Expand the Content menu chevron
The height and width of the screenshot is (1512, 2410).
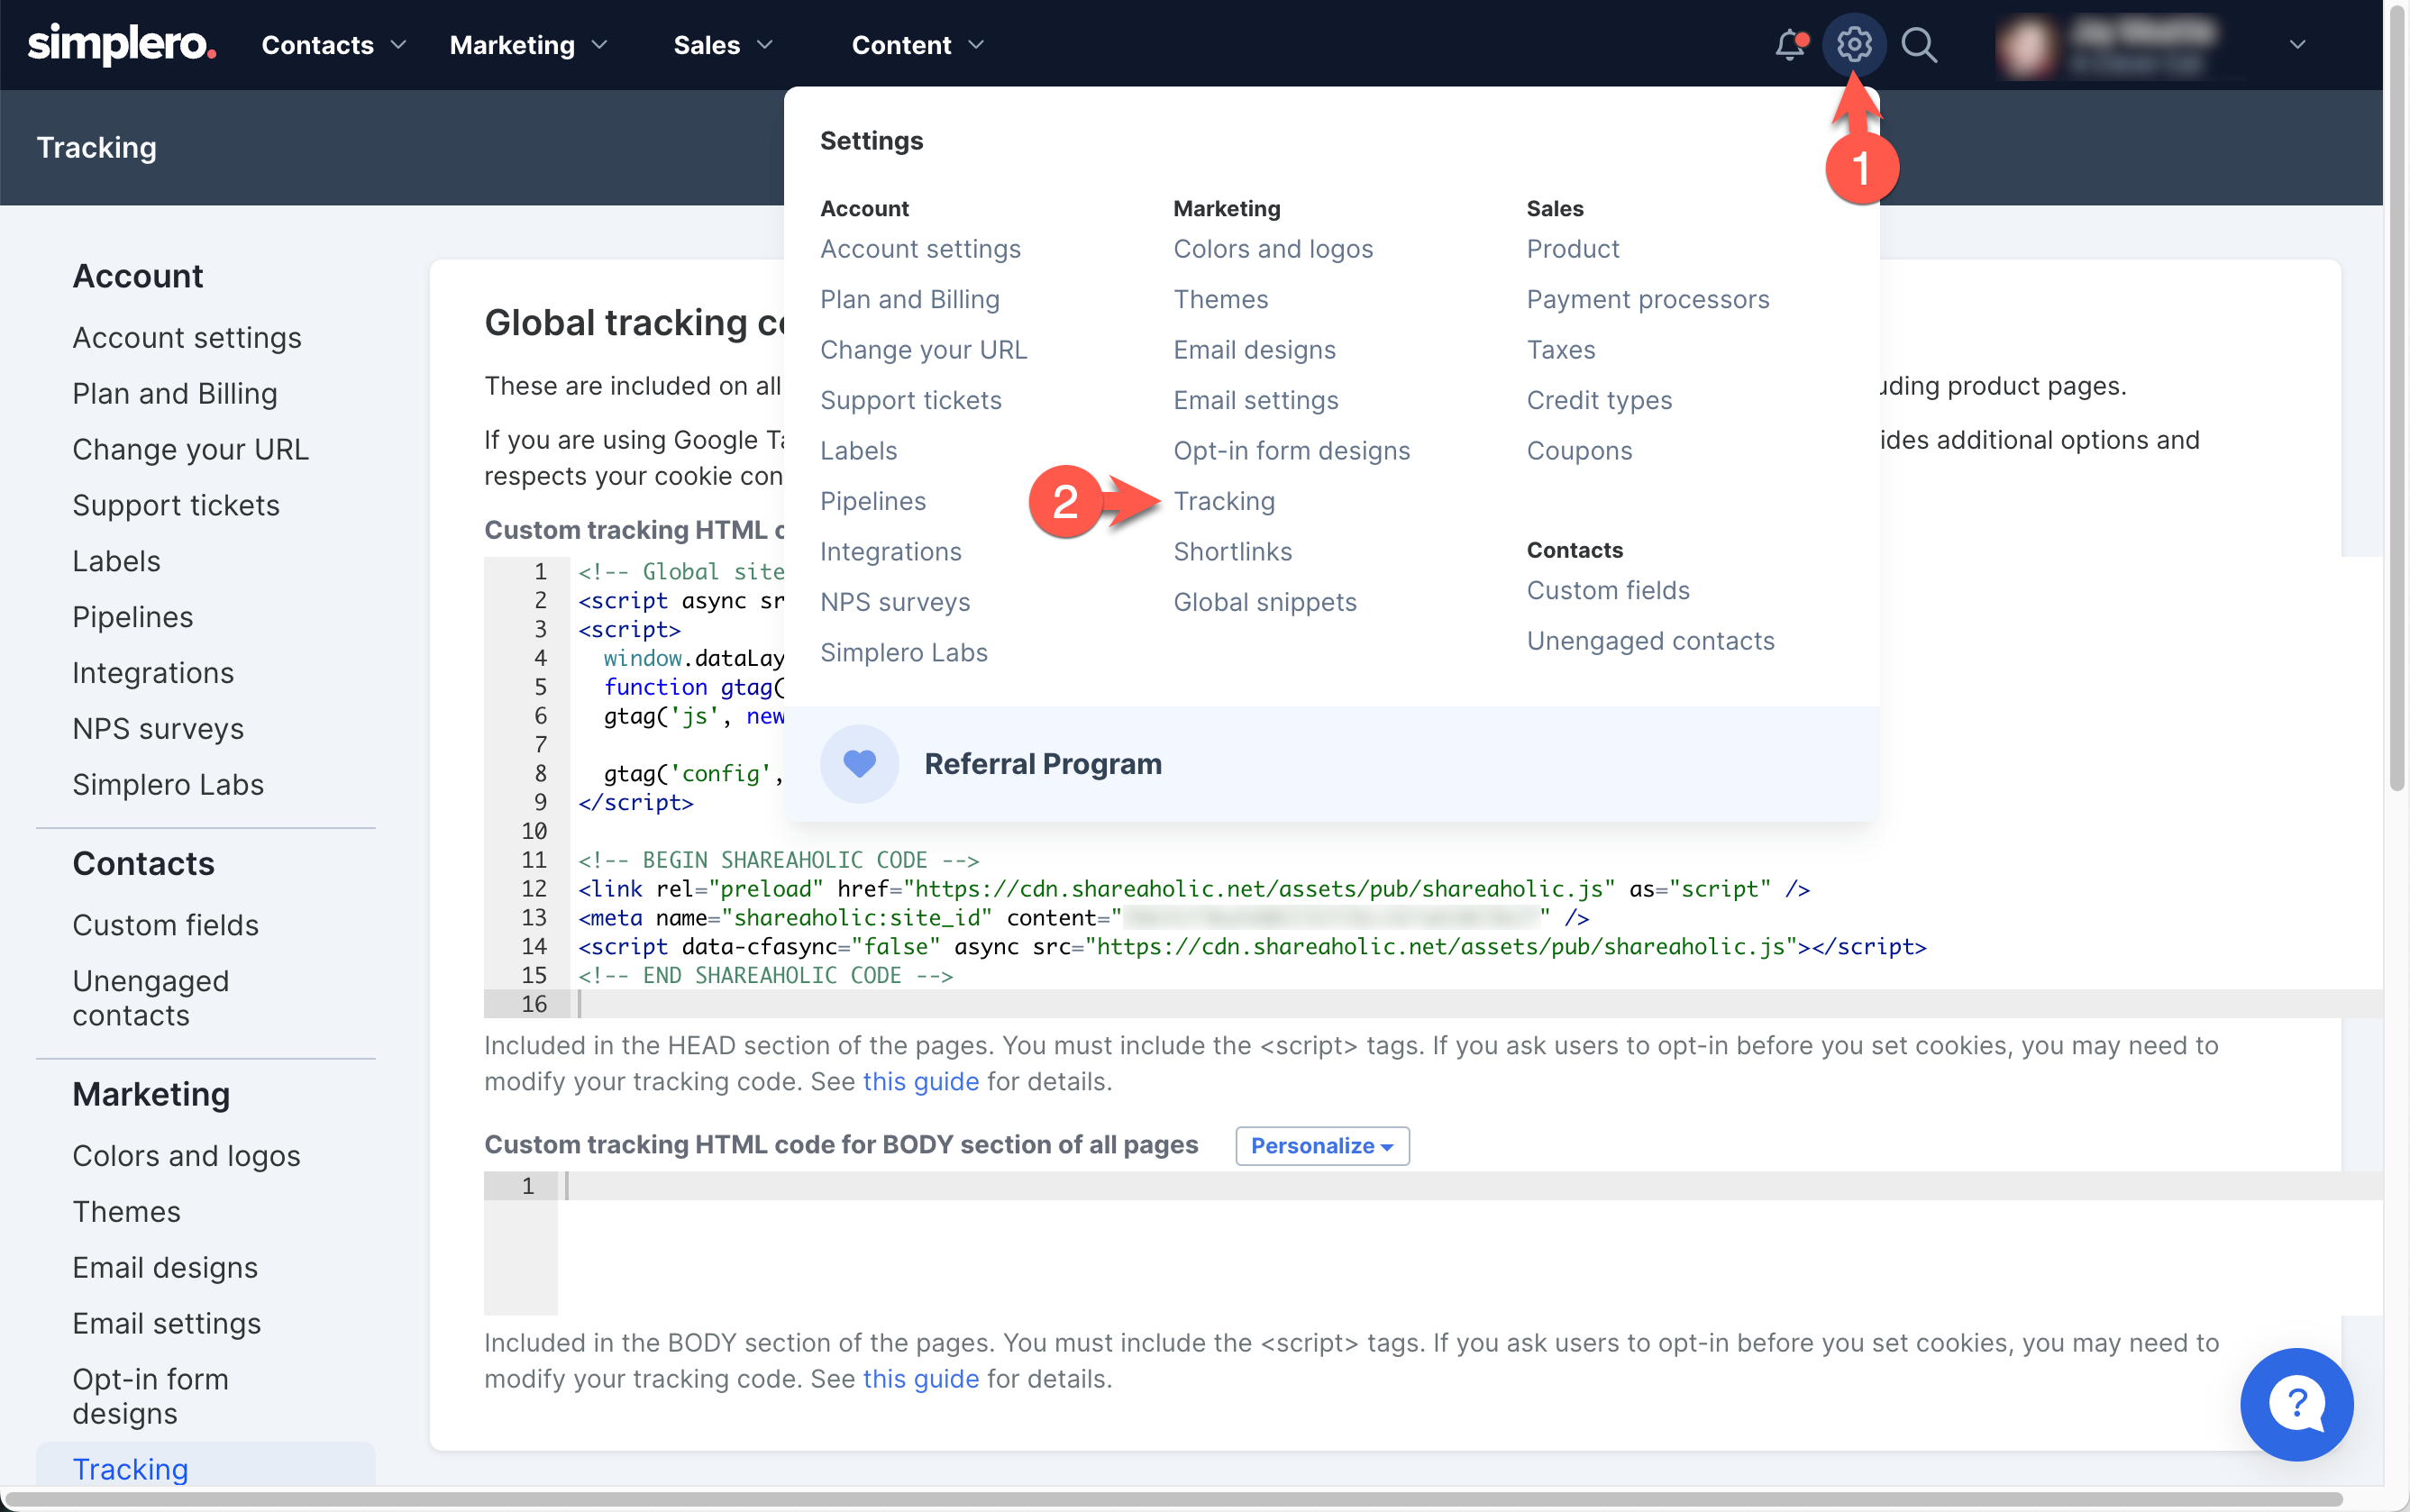[976, 45]
